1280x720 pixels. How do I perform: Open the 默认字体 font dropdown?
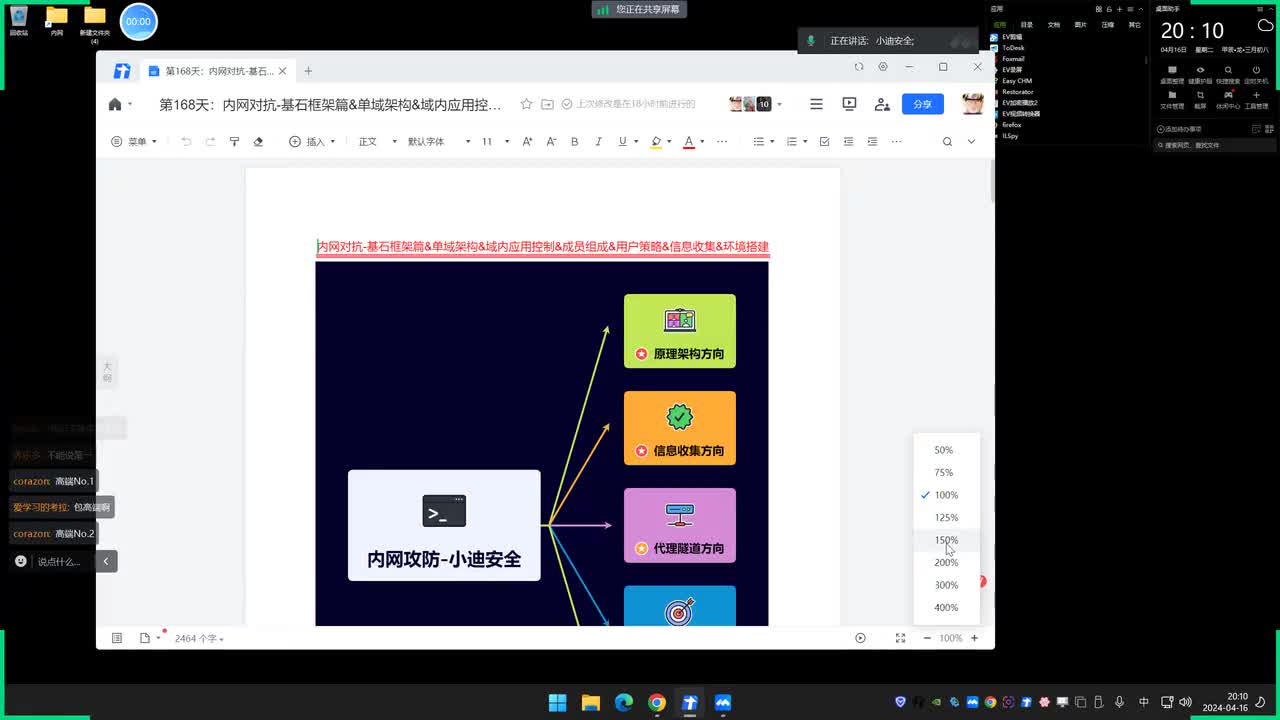pos(439,142)
